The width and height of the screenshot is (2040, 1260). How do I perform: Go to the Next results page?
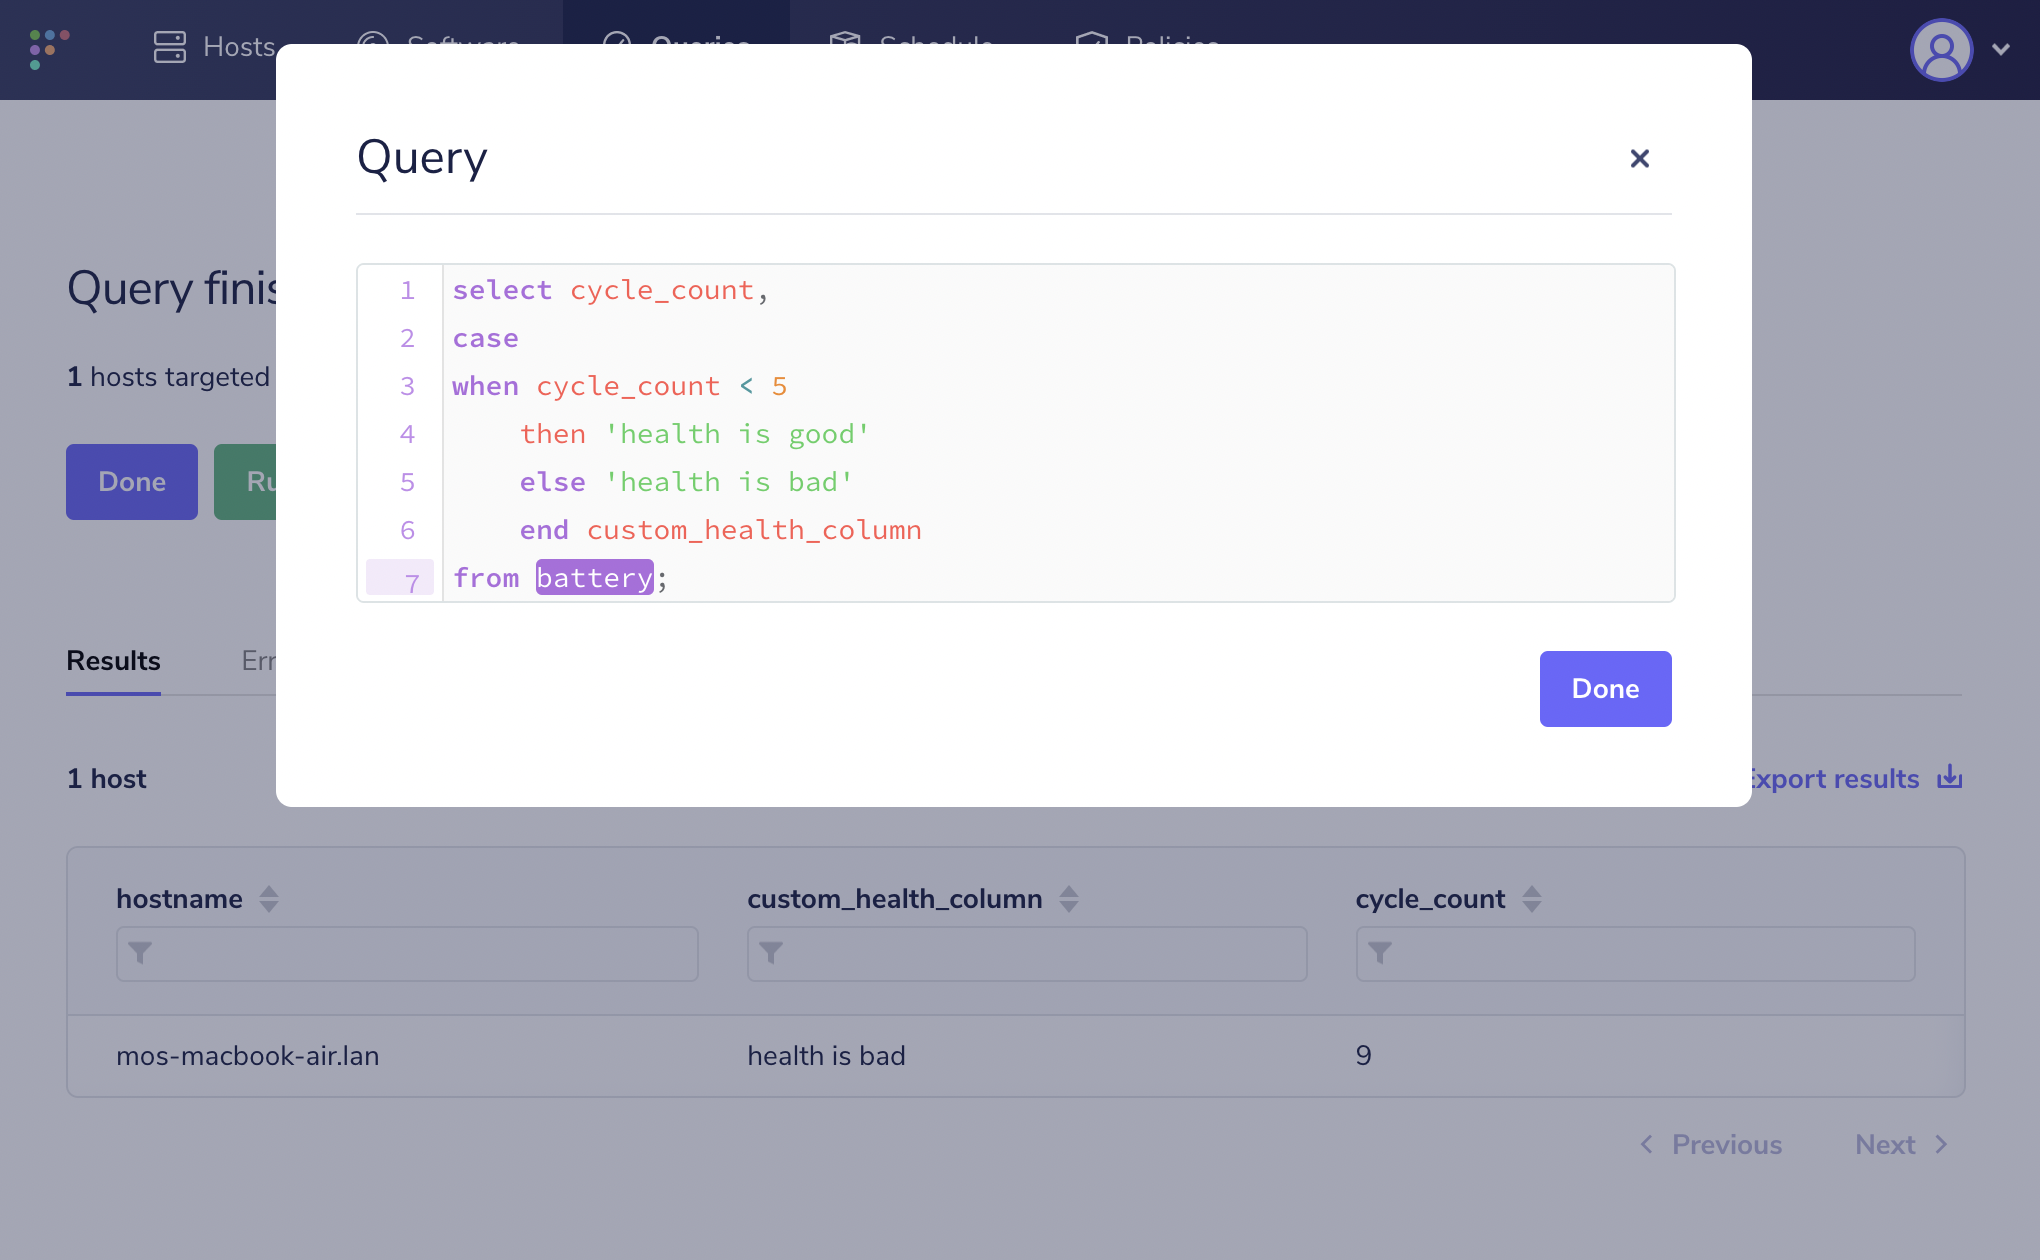click(1901, 1144)
